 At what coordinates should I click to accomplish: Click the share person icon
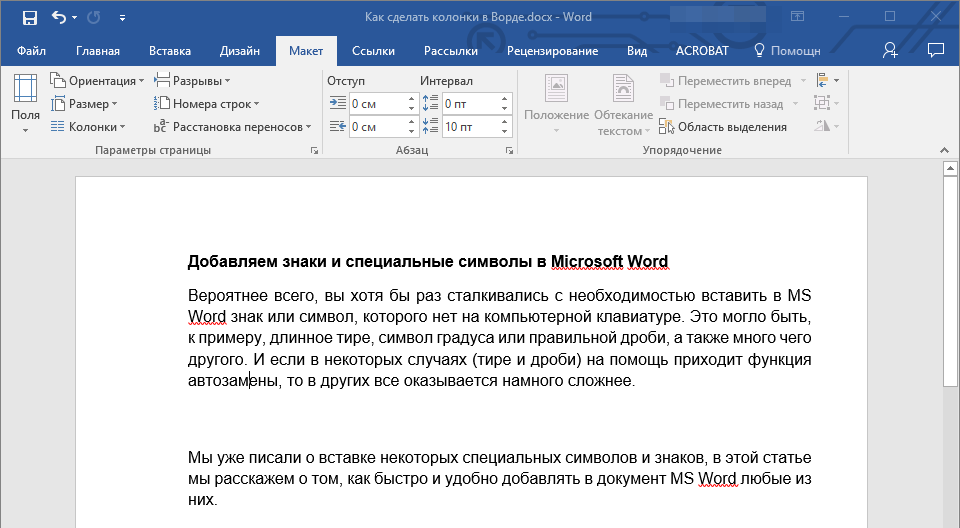pos(890,50)
